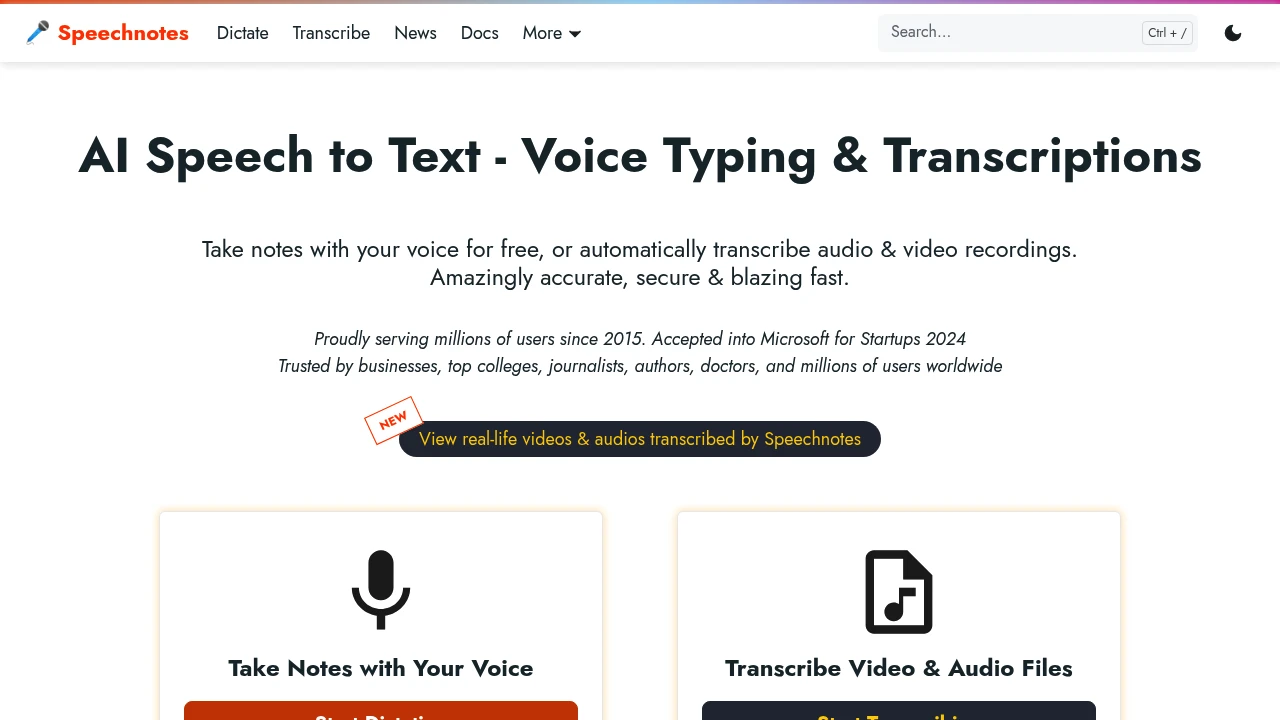Click the Start Dictating orange button

tap(381, 711)
